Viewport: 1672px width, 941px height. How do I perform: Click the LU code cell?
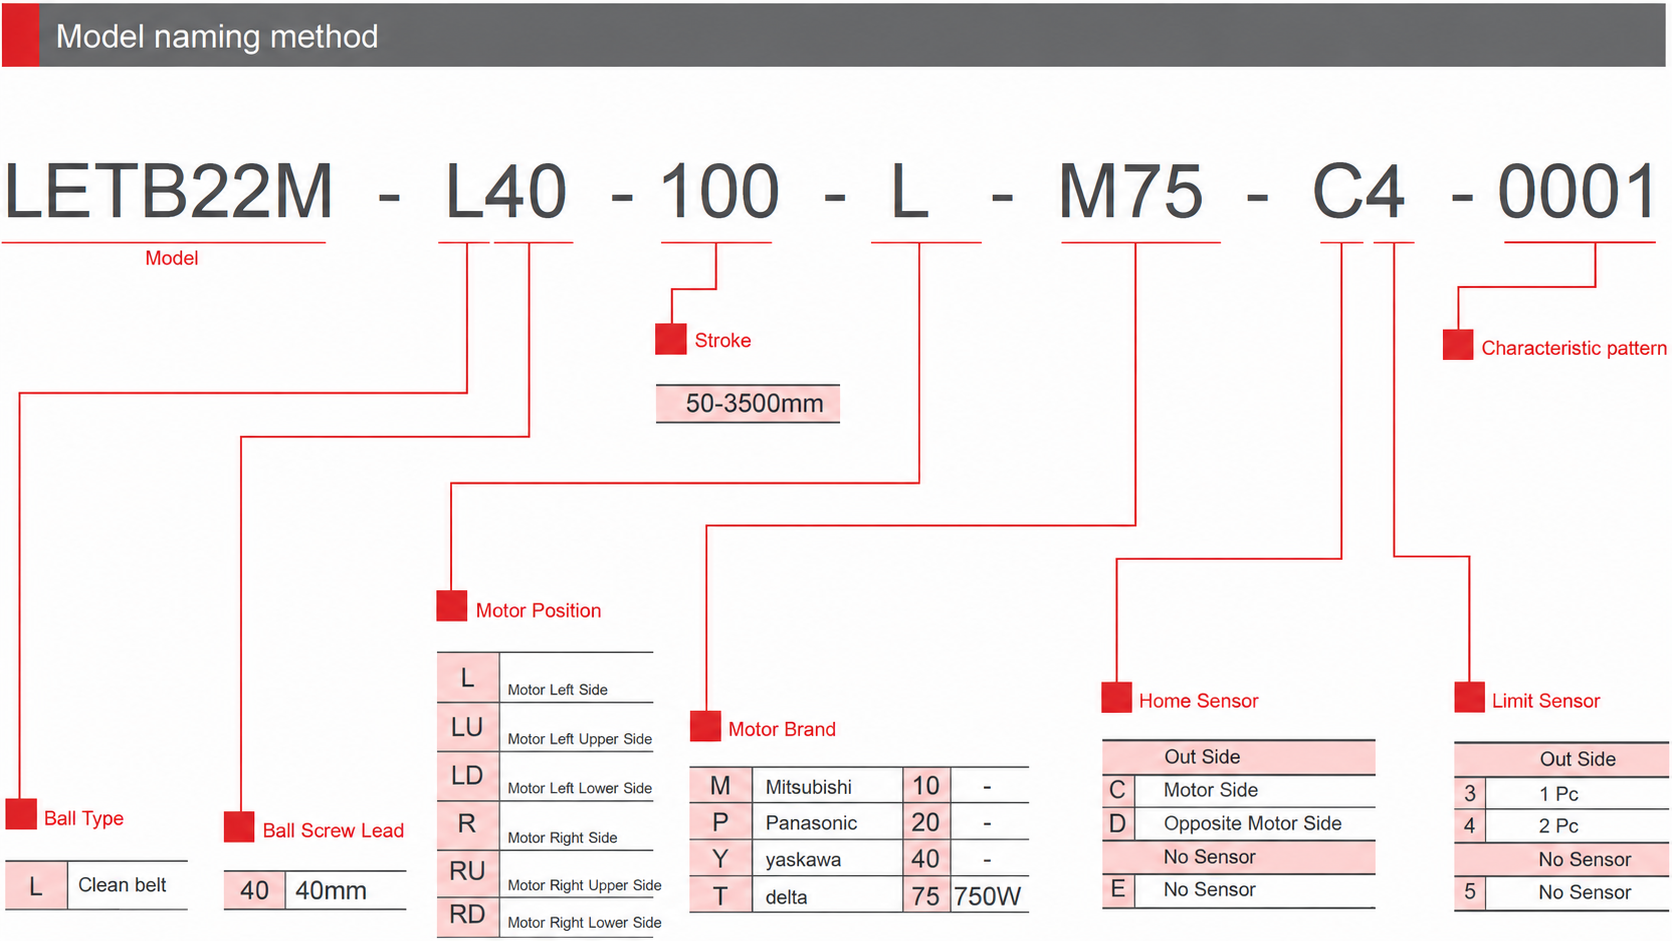pyautogui.click(x=467, y=727)
